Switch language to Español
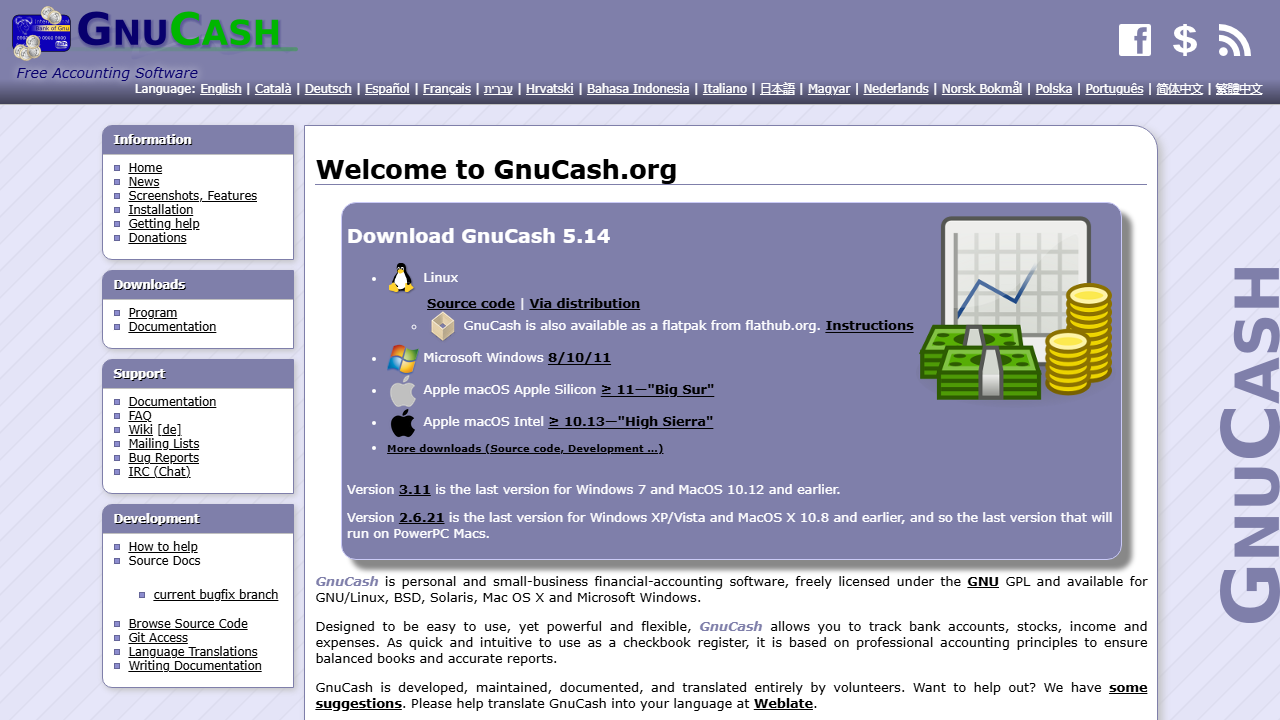 (387, 89)
